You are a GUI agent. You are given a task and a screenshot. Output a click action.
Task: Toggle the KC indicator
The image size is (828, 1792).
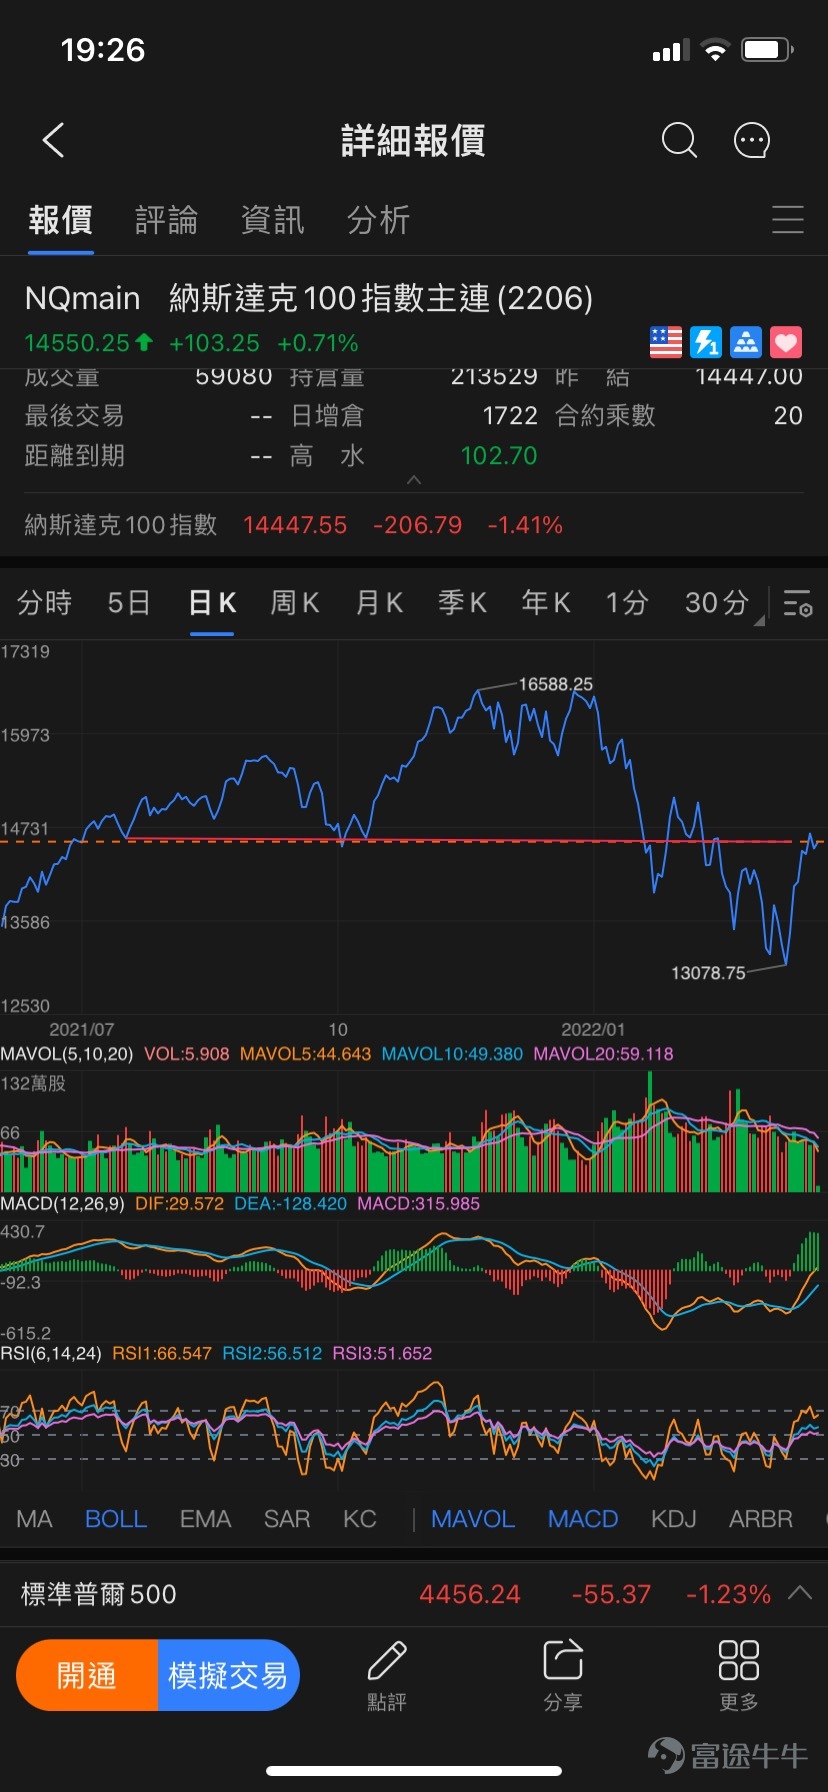pos(360,1519)
